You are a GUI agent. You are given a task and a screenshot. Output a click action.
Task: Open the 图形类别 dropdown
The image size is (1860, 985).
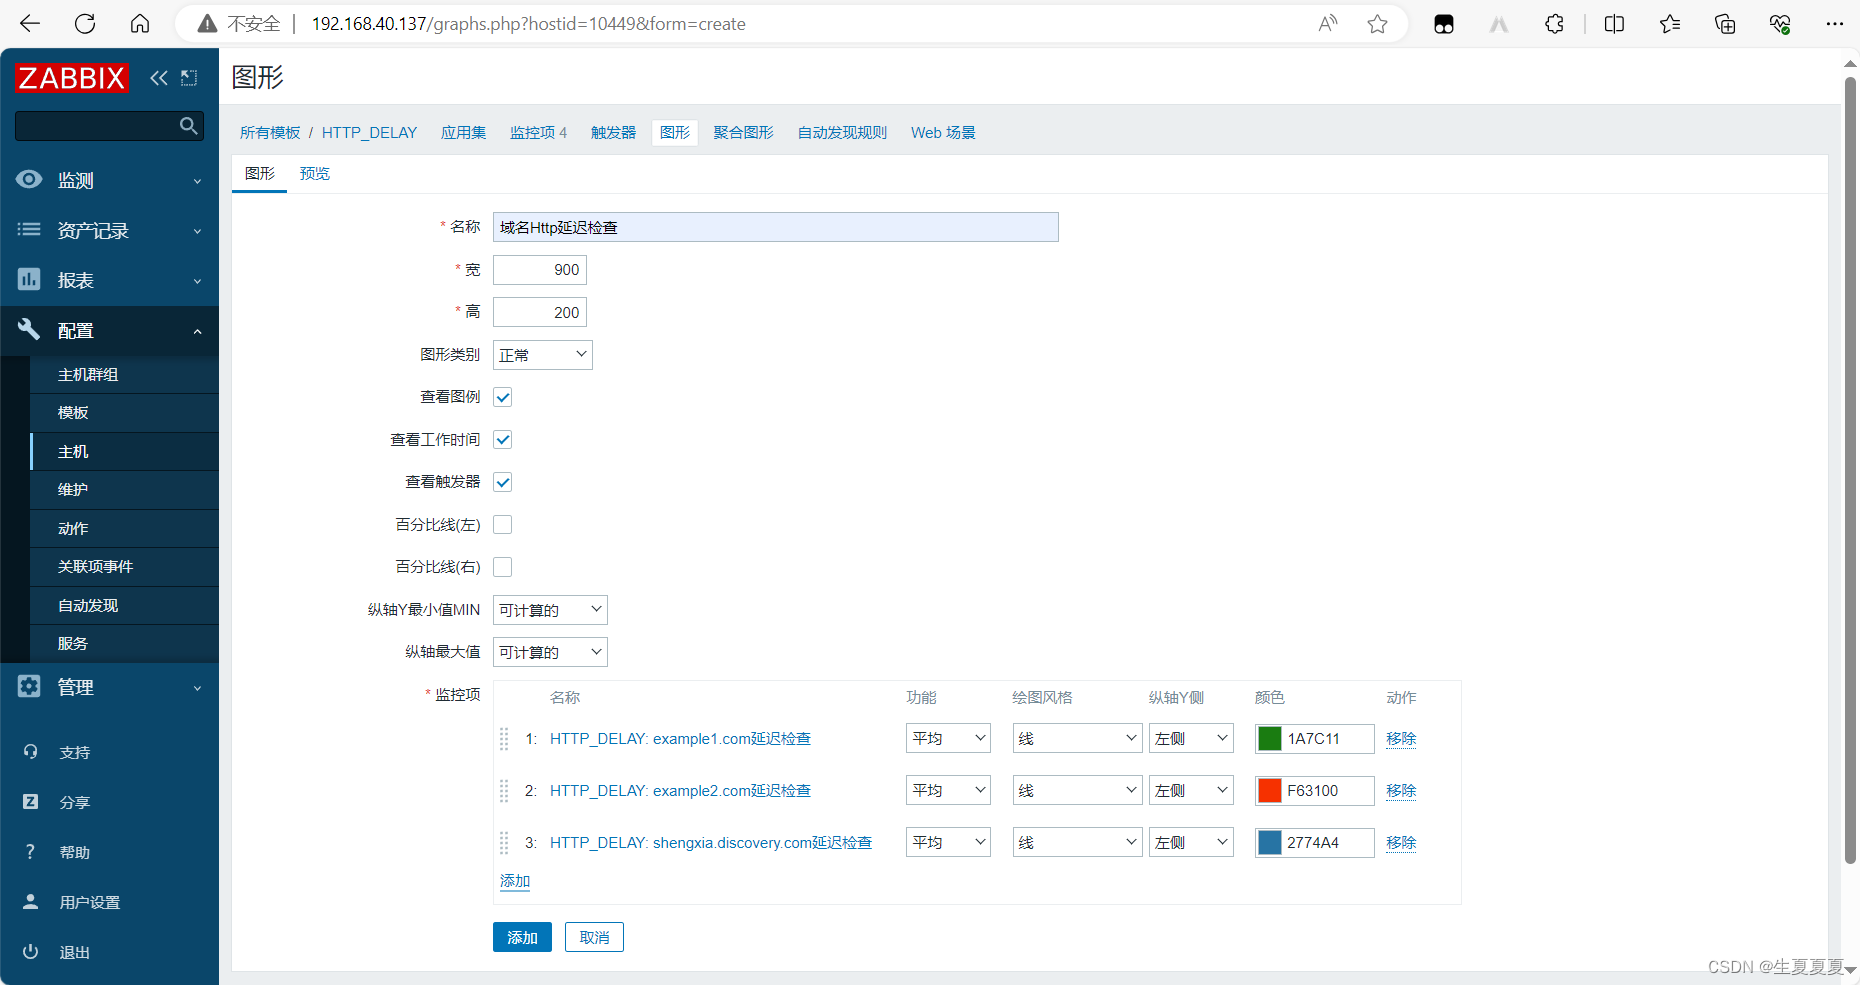click(543, 355)
